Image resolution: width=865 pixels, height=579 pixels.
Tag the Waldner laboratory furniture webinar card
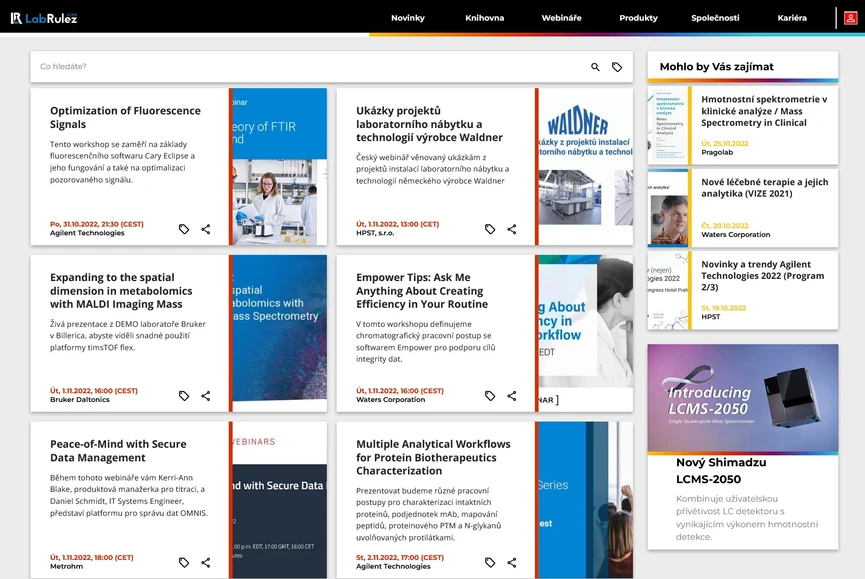pyautogui.click(x=490, y=229)
